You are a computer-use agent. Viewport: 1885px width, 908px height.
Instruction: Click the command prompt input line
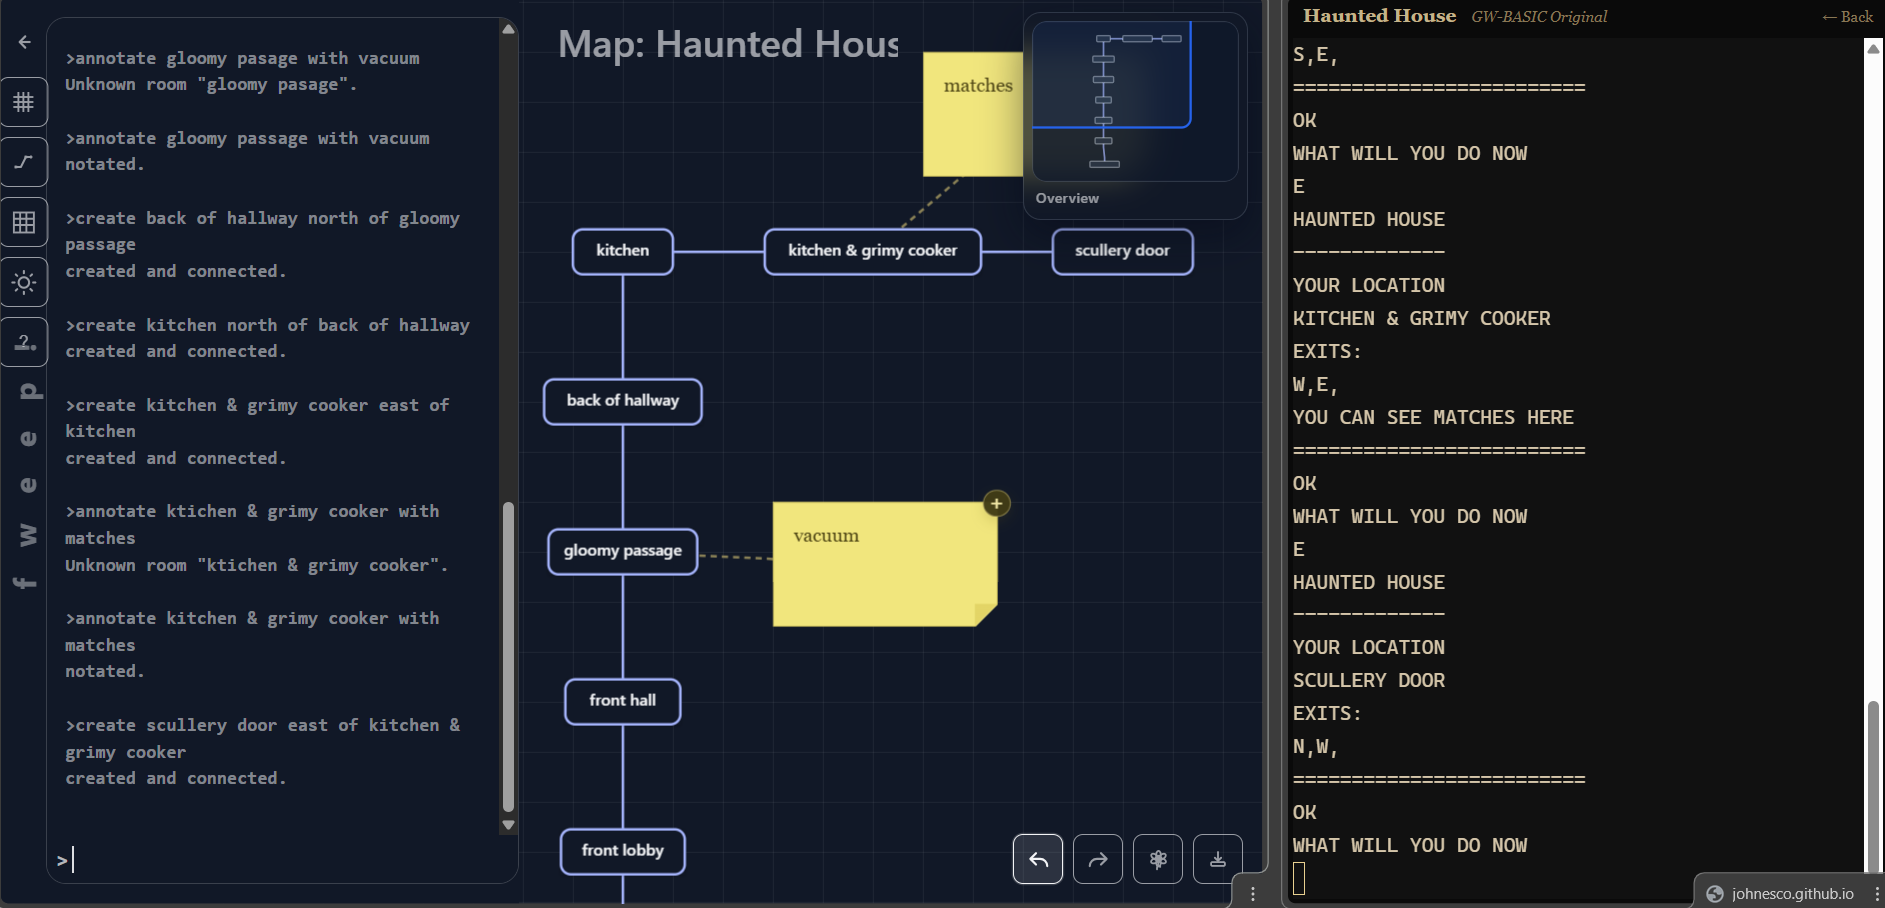(x=280, y=860)
